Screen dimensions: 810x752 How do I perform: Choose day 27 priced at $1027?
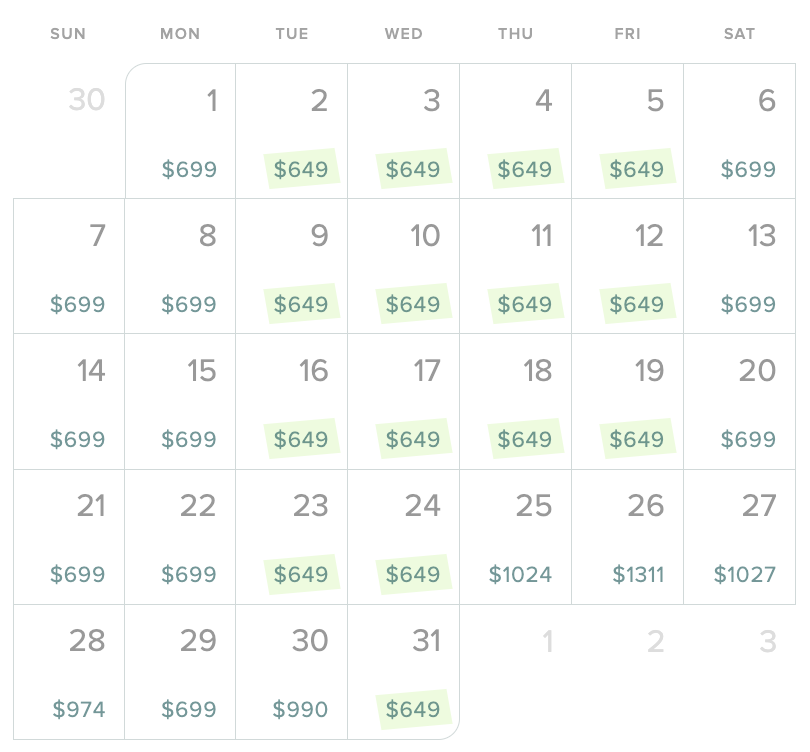pyautogui.click(x=740, y=537)
